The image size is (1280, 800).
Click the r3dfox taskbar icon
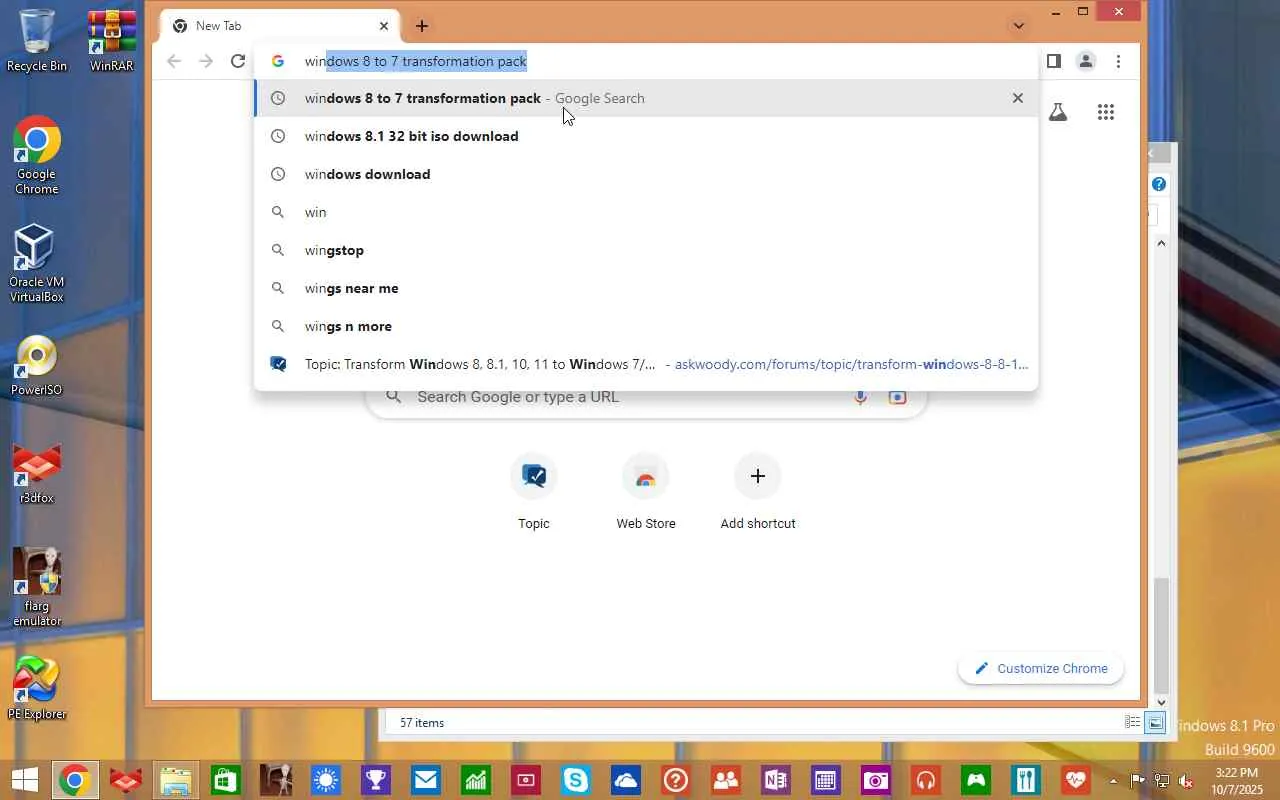(x=125, y=780)
